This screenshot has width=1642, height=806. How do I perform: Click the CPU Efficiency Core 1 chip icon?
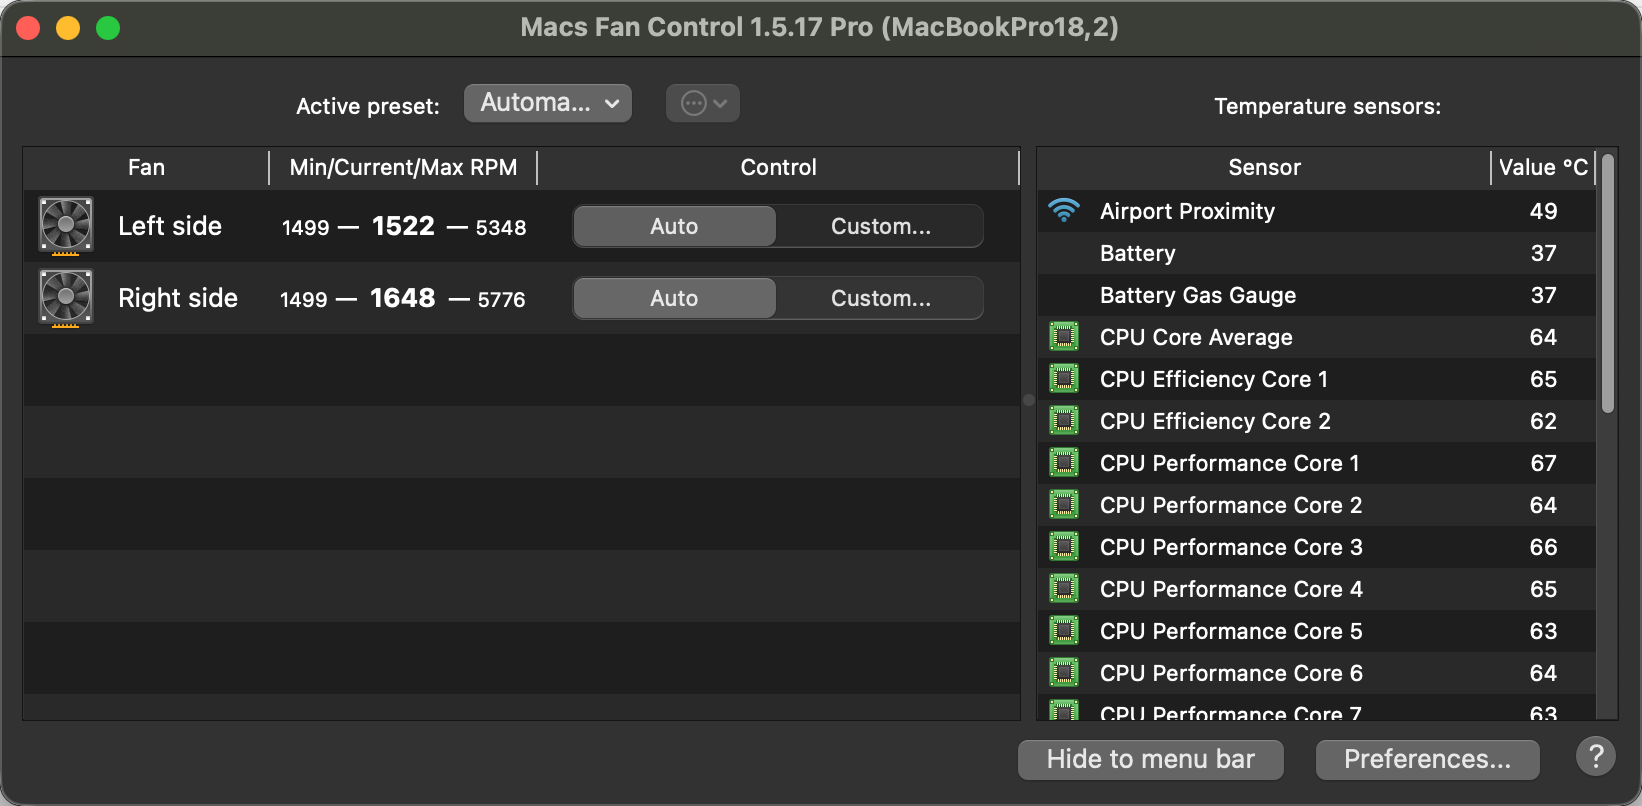1064,379
